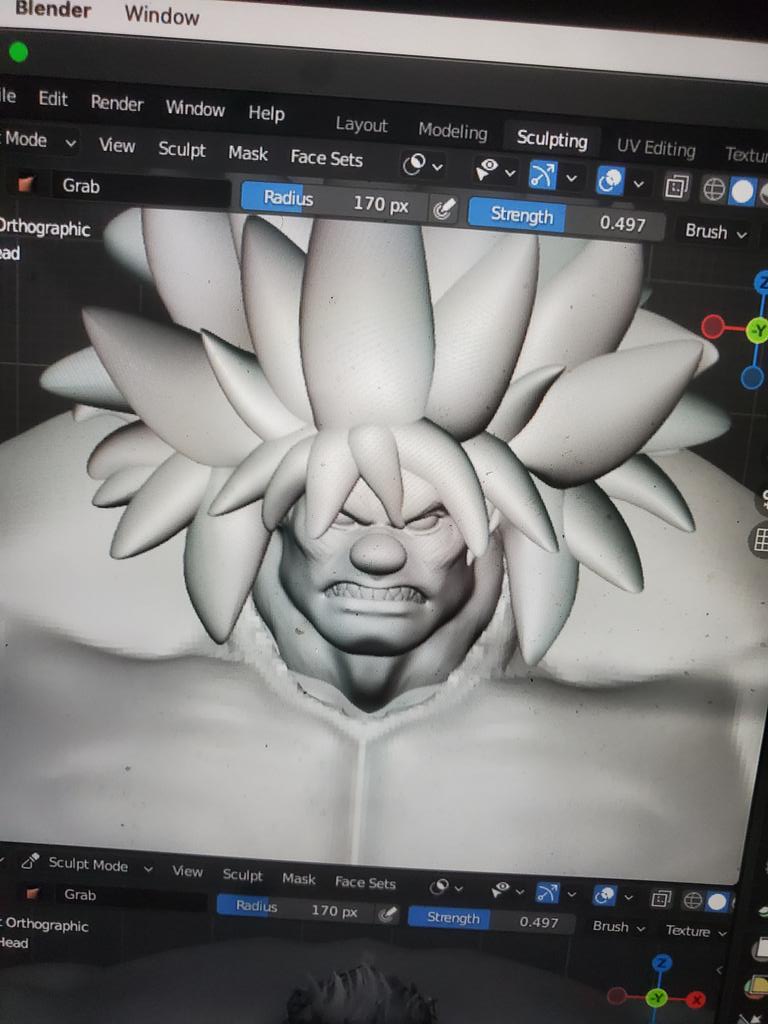This screenshot has width=768, height=1024.
Task: Click Grab brush icon in lower tool settings
Action: [31, 892]
